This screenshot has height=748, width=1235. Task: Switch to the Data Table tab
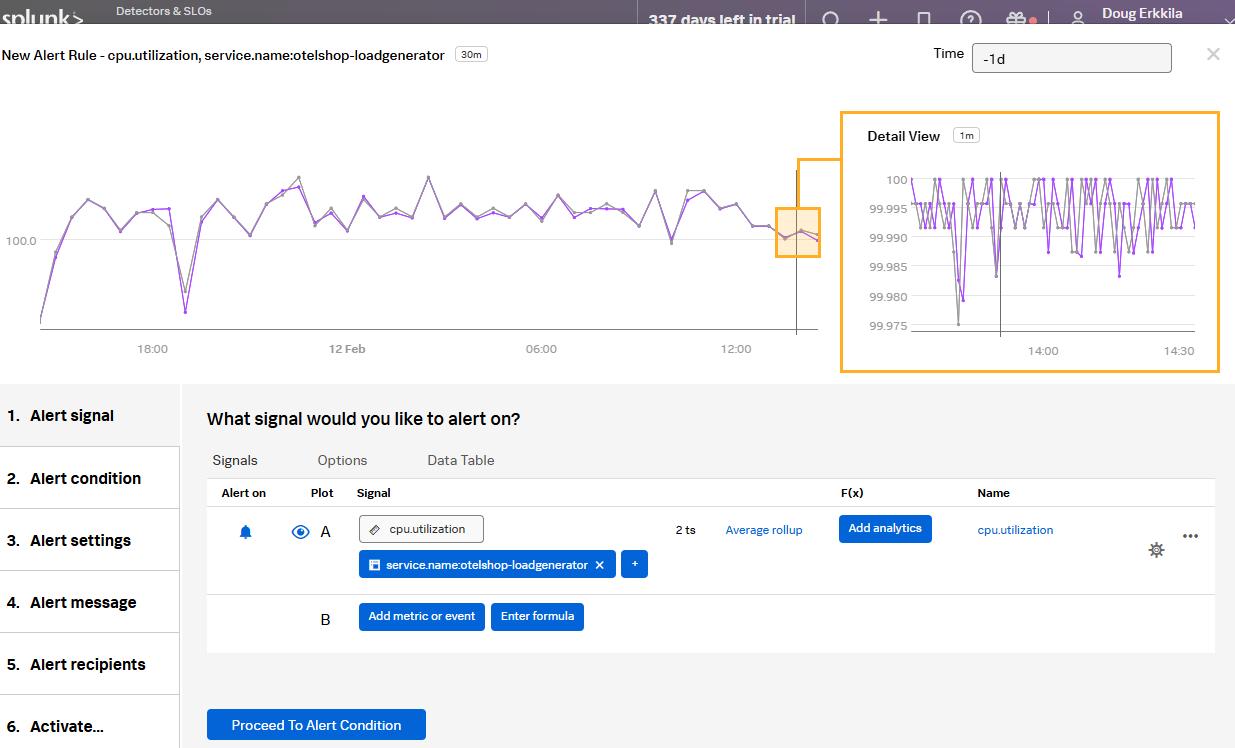click(x=460, y=460)
